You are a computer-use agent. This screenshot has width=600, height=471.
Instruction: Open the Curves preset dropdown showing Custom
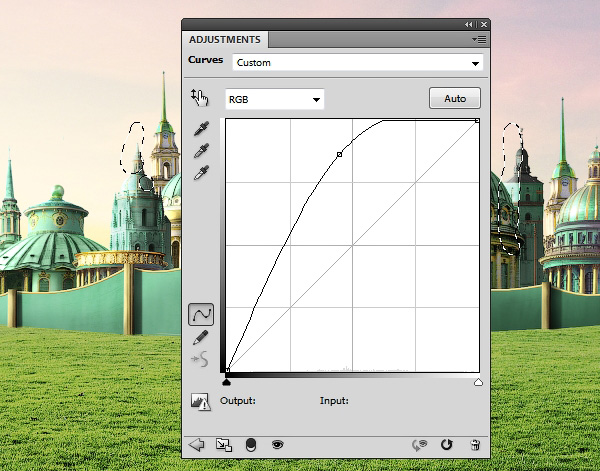(x=358, y=63)
